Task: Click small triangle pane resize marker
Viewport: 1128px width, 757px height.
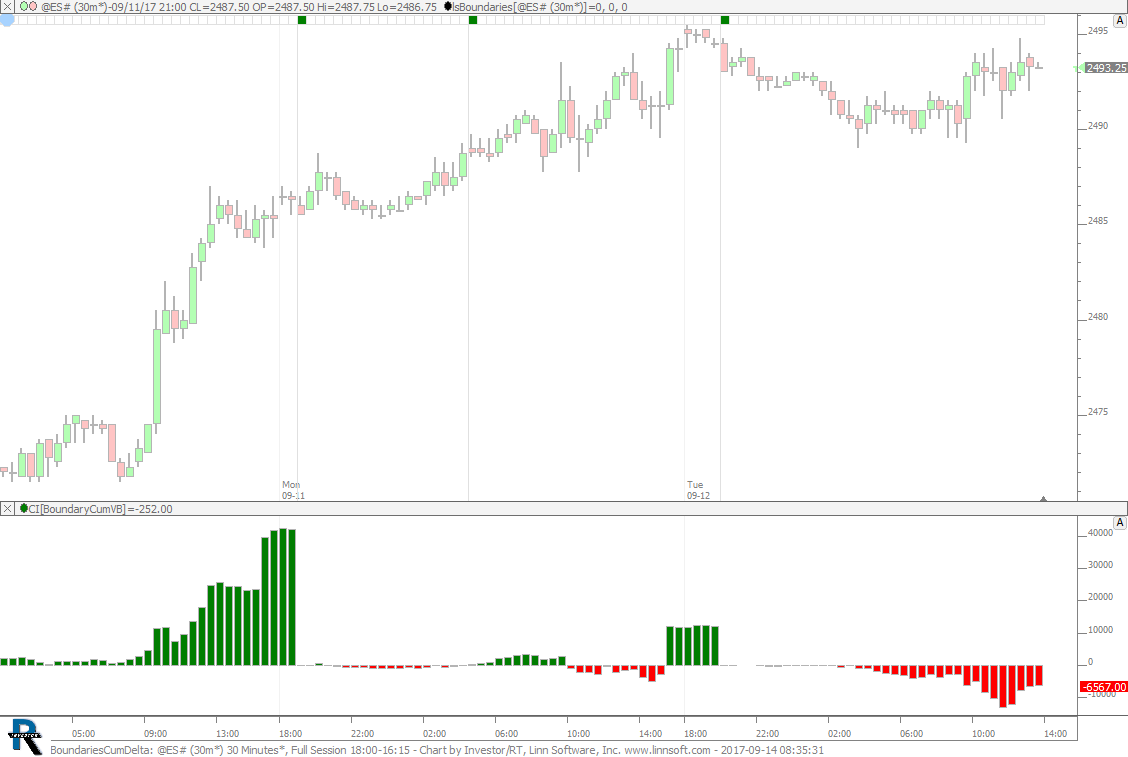Action: [x=1043, y=498]
